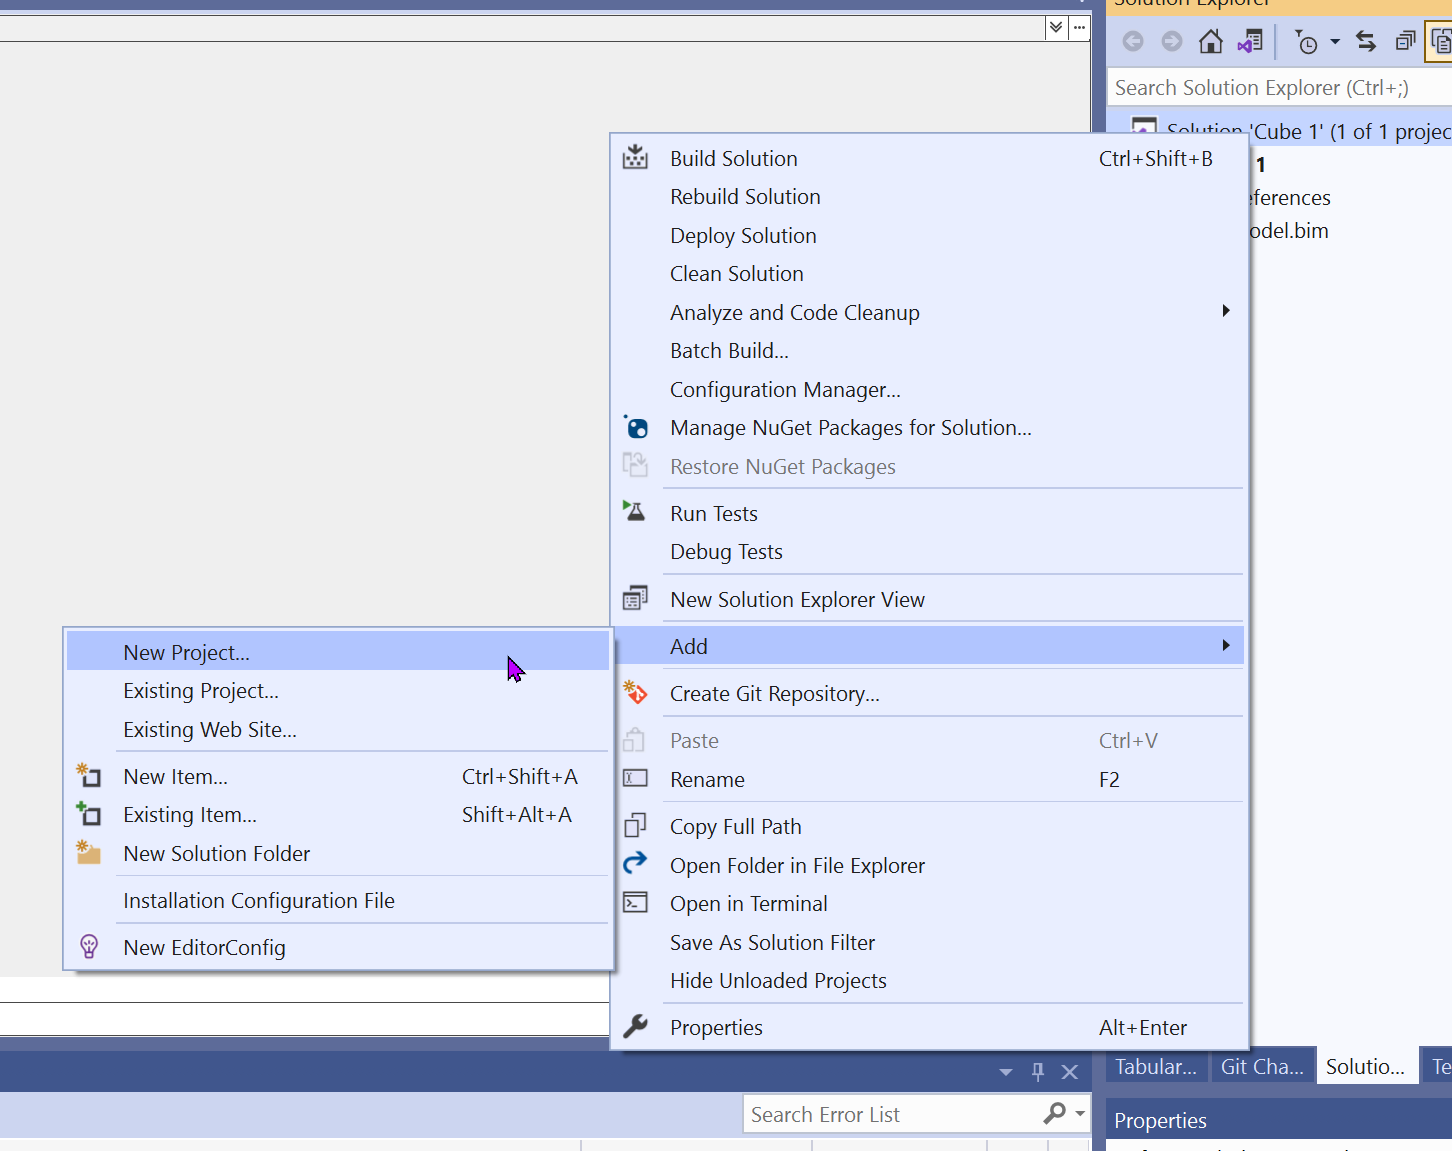This screenshot has width=1452, height=1151.
Task: Click the Existing Item icon
Action: (89, 813)
